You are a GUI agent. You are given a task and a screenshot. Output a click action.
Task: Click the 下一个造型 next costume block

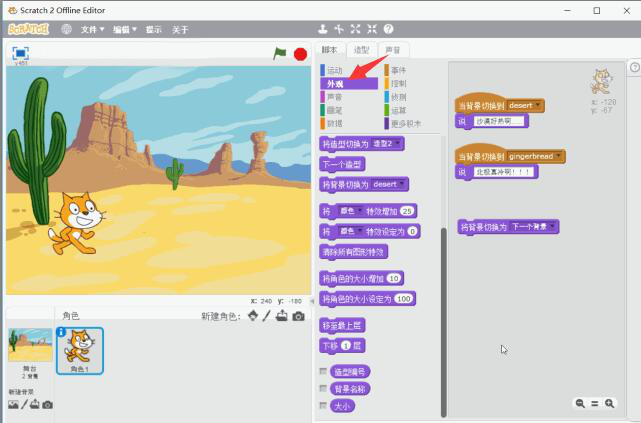[342, 164]
